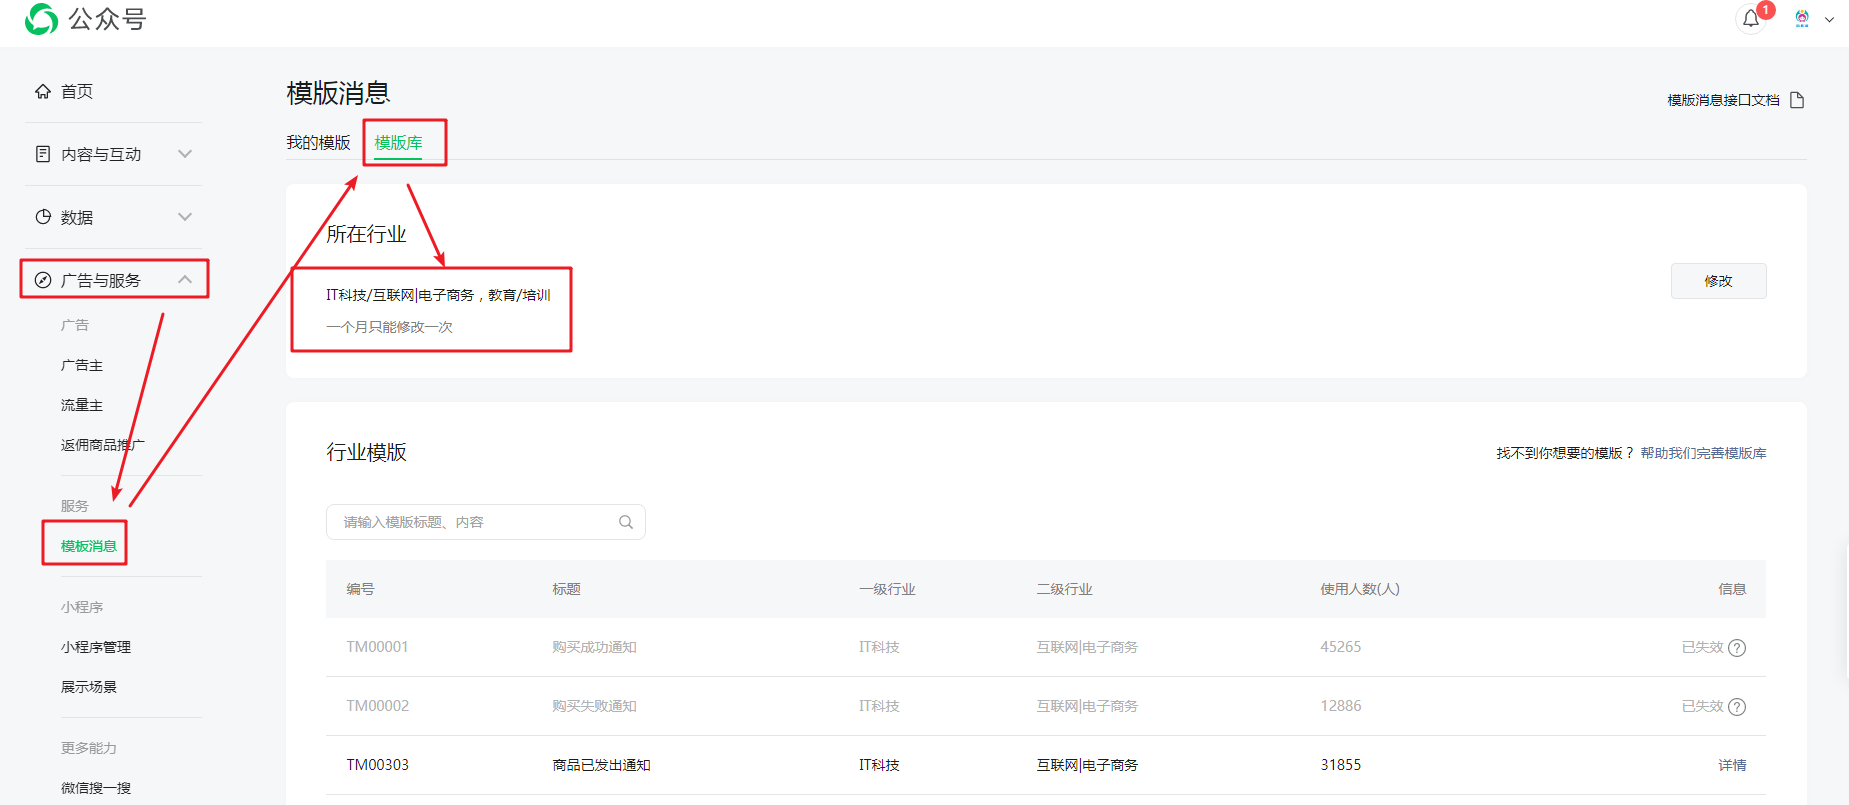Open the 帮助我们完善模版库 link
The image size is (1849, 805).
click(1703, 453)
